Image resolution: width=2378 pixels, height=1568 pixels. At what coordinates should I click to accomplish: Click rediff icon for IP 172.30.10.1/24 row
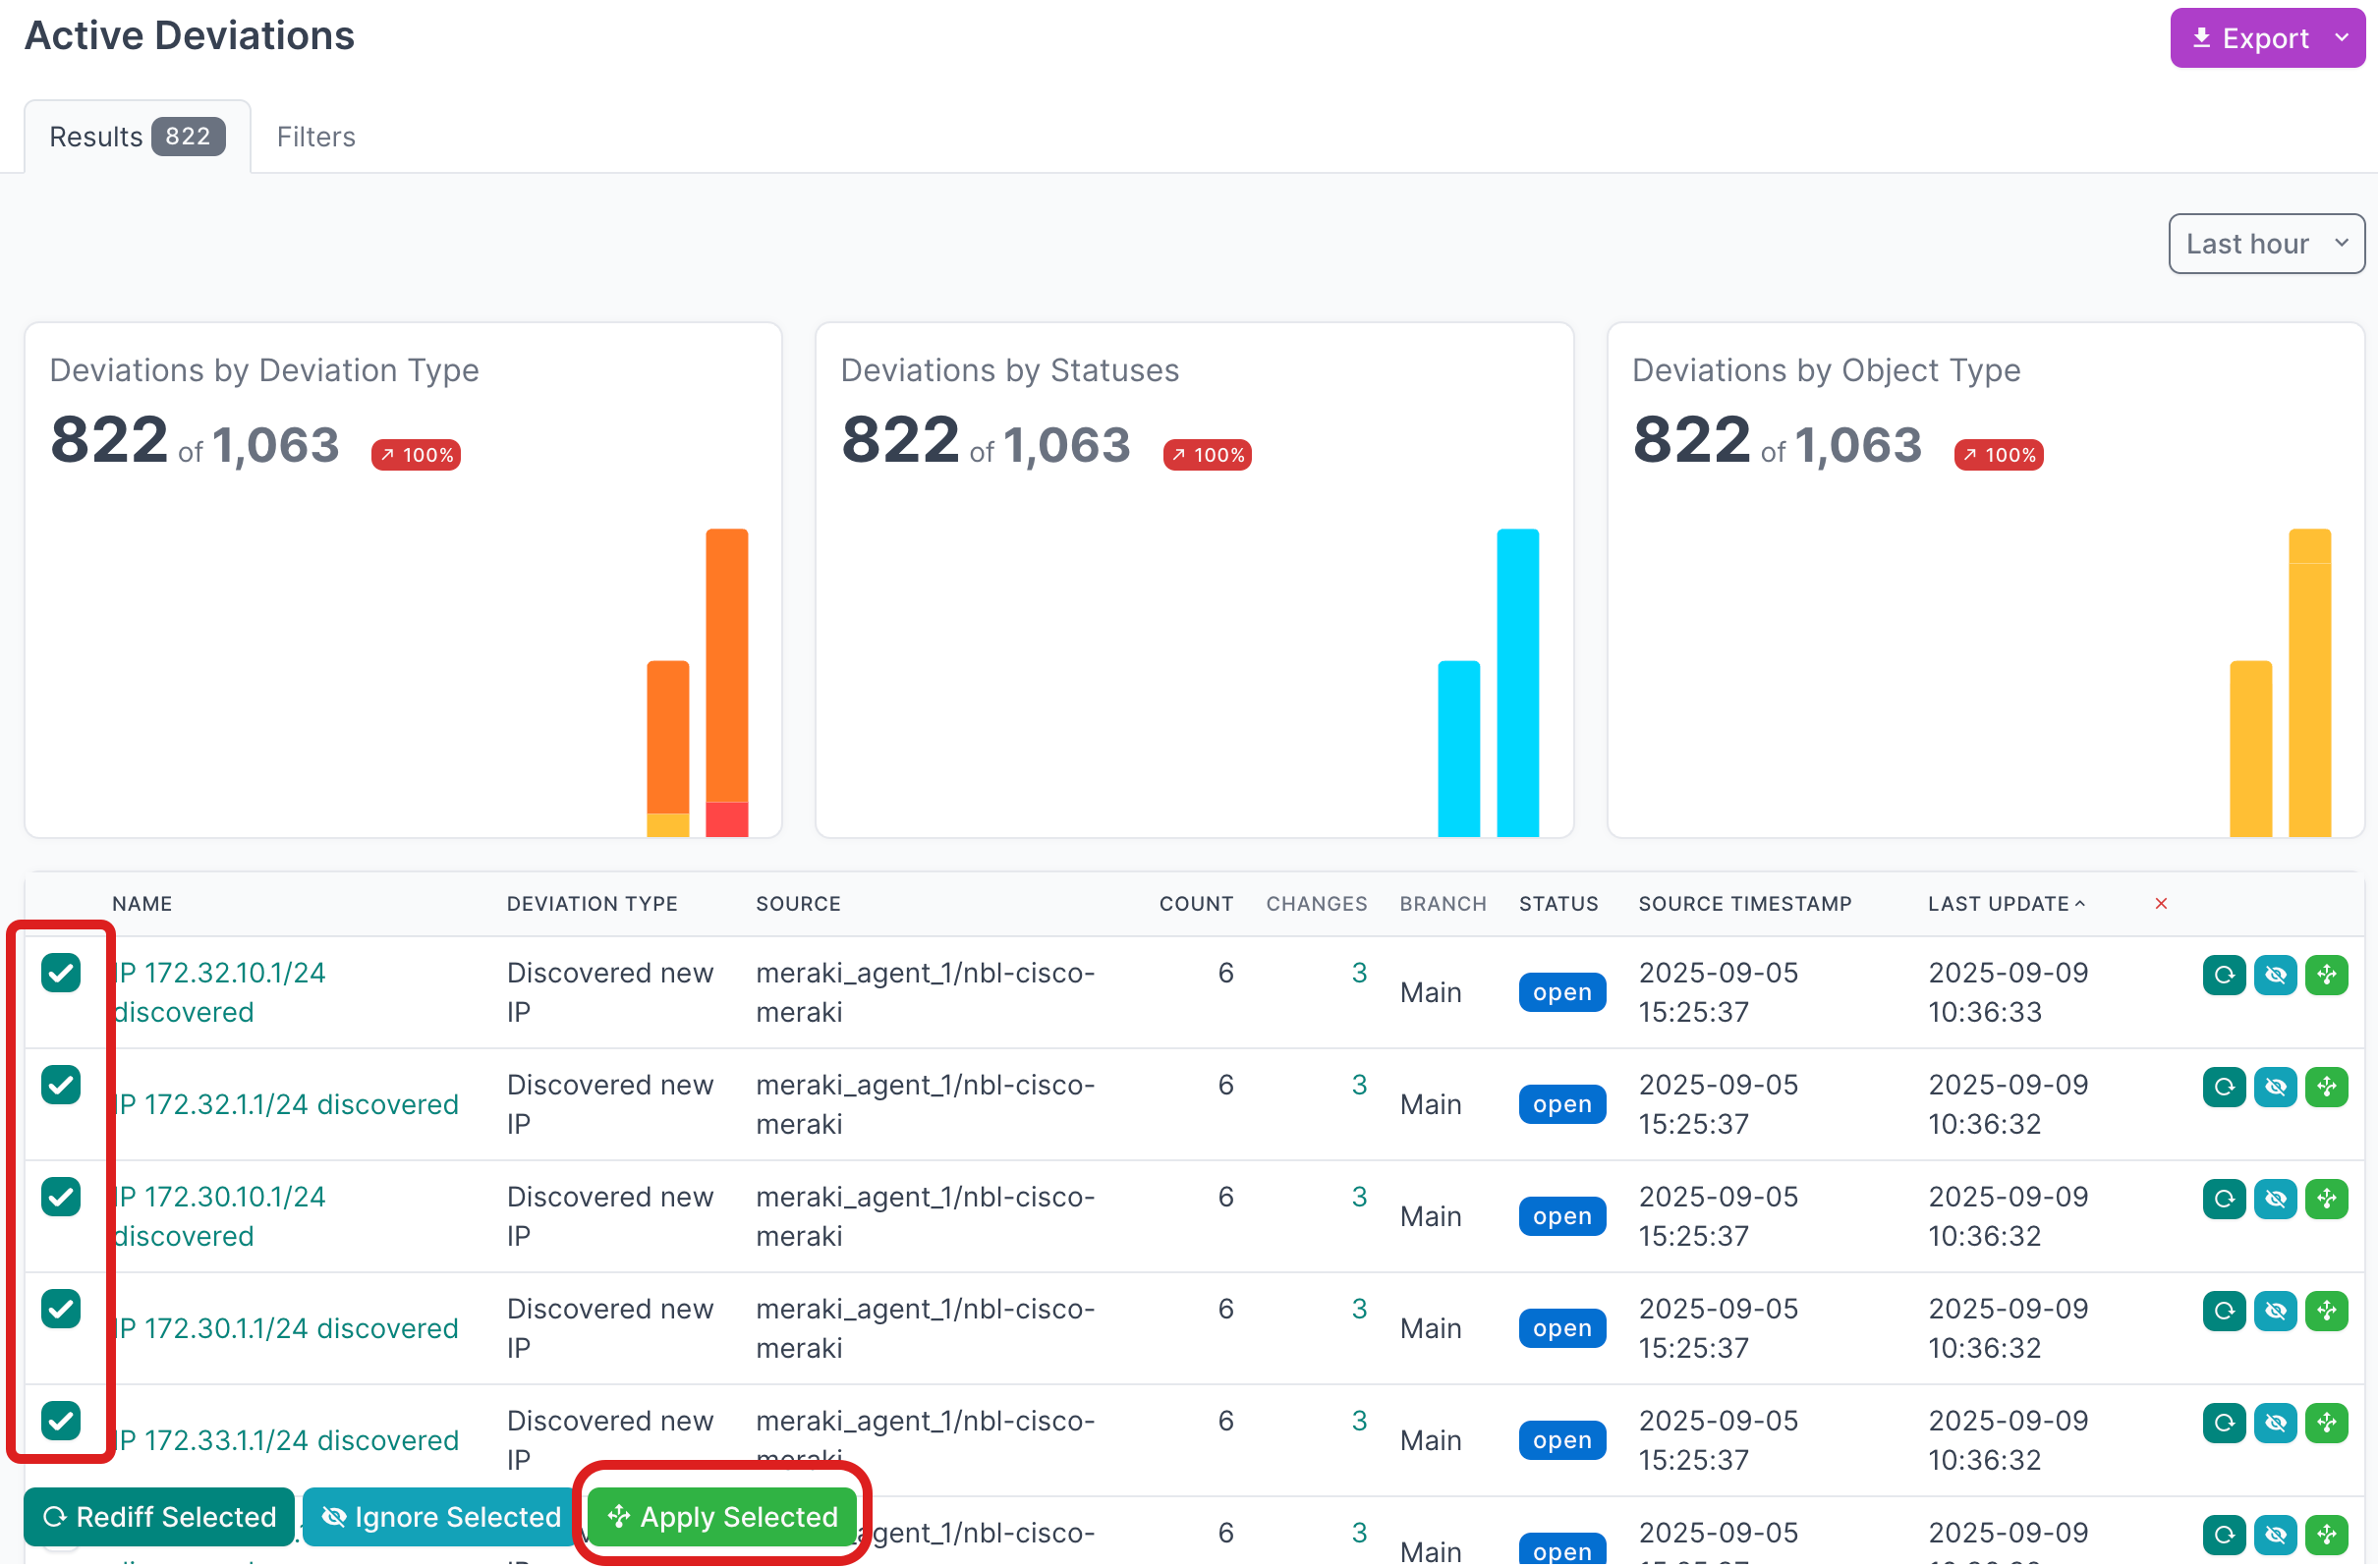2223,1198
